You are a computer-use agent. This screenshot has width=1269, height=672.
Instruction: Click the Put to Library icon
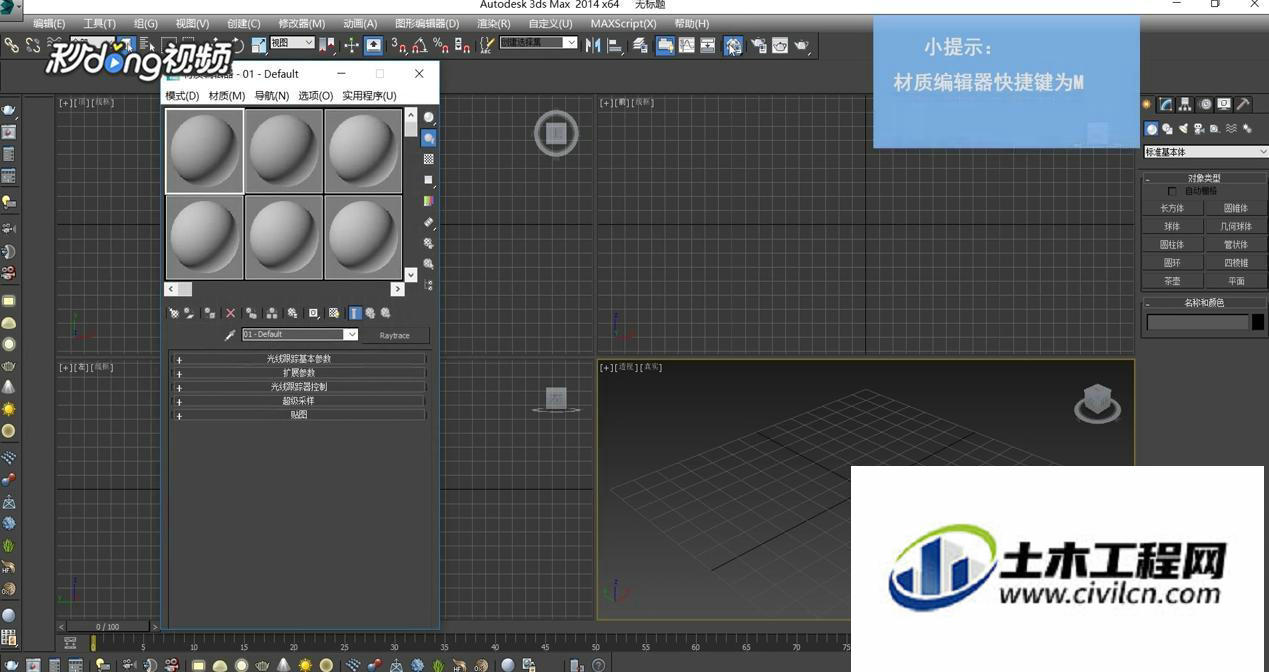pos(292,313)
